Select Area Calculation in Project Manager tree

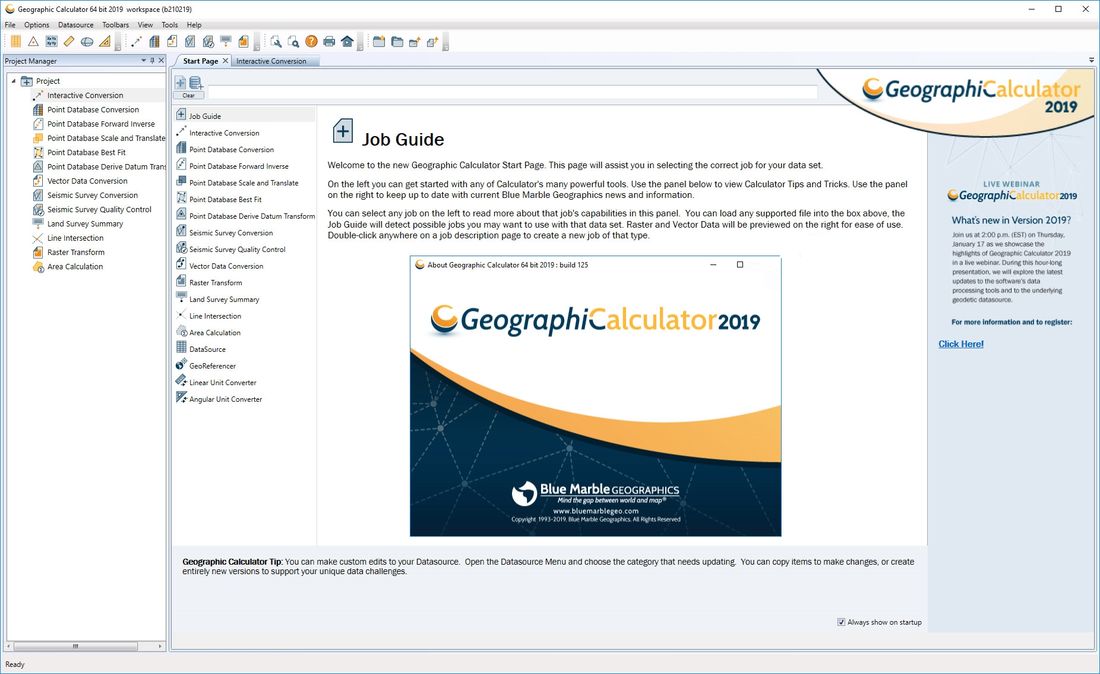(x=75, y=267)
